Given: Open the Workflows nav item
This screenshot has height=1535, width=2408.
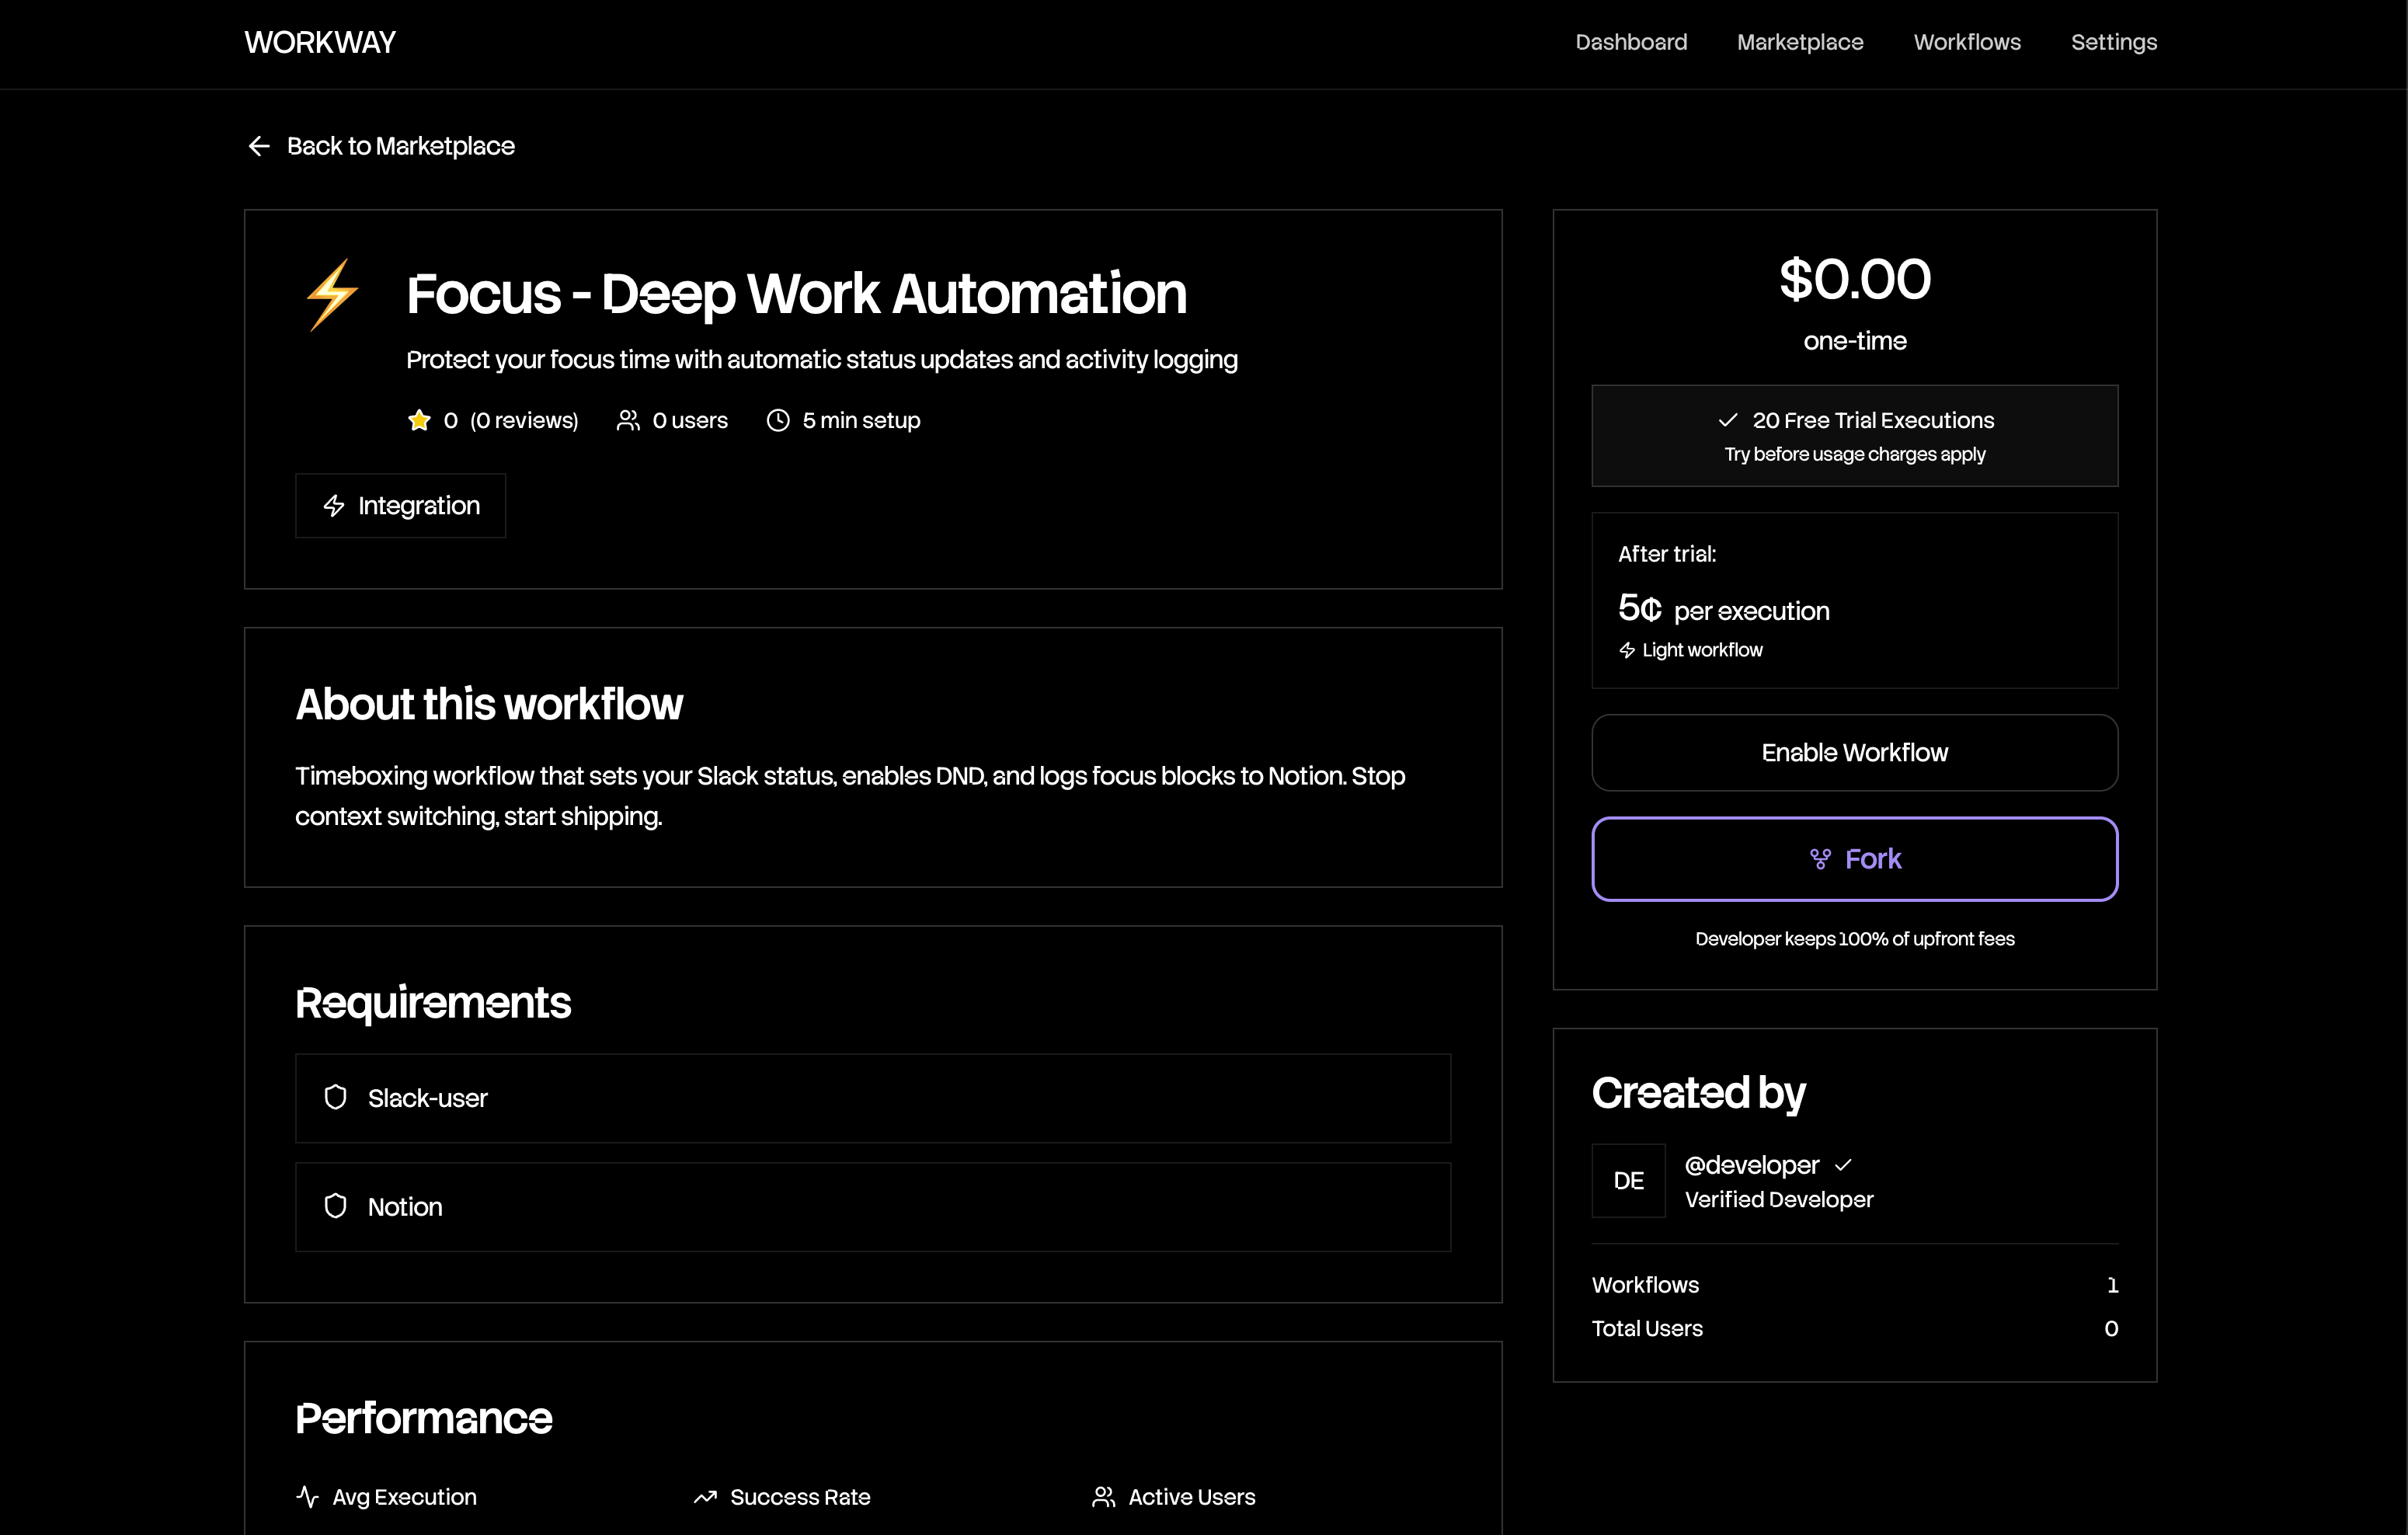Looking at the screenshot, I should point(1967,42).
